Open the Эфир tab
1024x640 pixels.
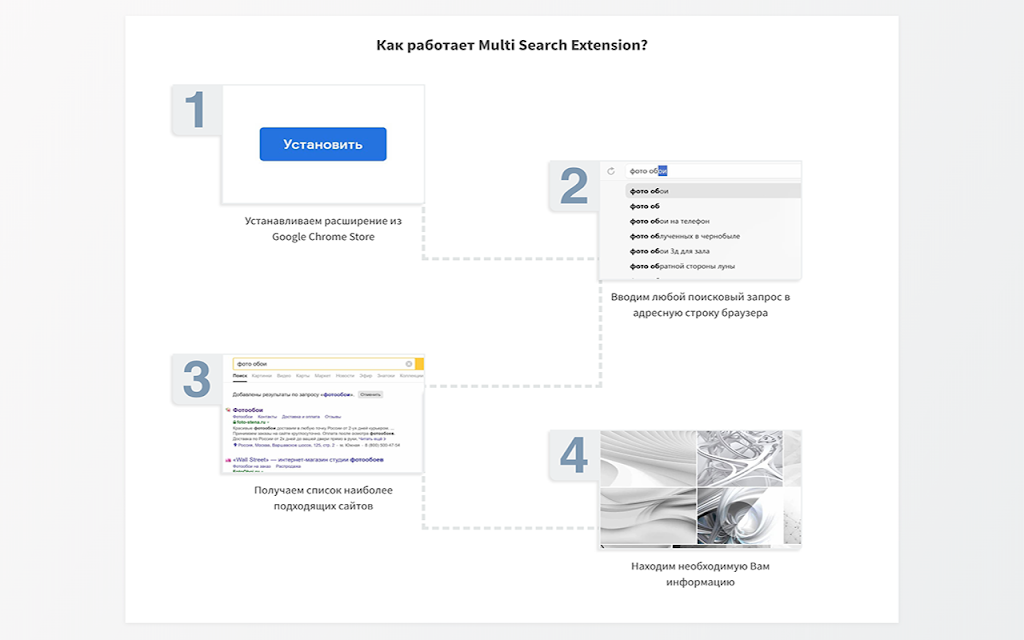[x=366, y=376]
